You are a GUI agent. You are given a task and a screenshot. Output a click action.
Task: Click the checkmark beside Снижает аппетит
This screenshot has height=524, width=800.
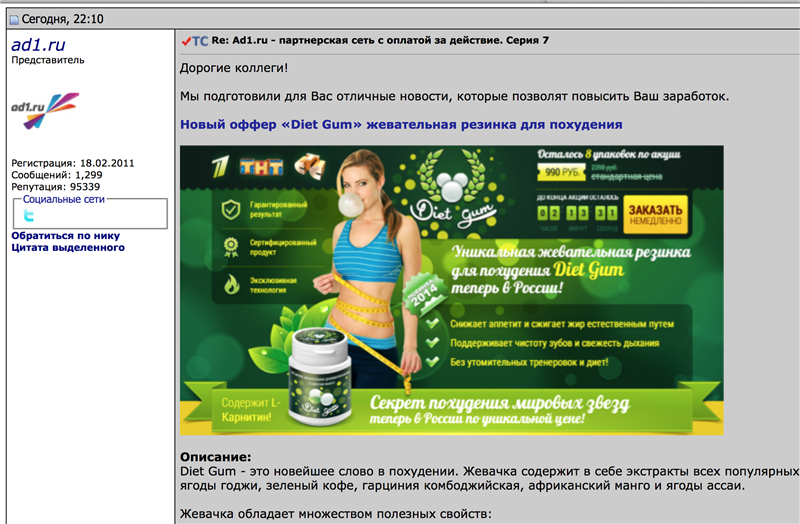pyautogui.click(x=432, y=323)
